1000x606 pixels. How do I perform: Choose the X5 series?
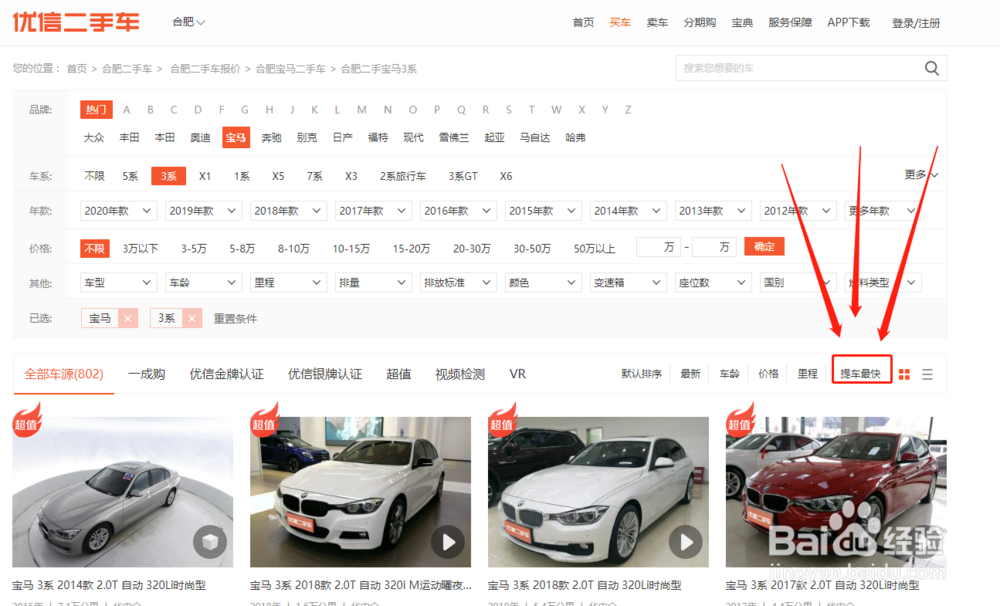tap(278, 176)
